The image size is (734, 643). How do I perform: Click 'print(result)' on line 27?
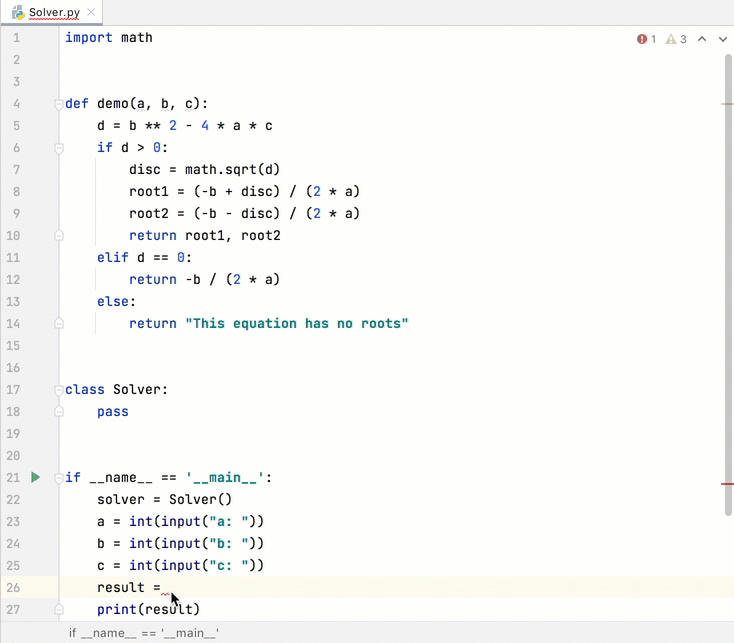[x=148, y=609]
